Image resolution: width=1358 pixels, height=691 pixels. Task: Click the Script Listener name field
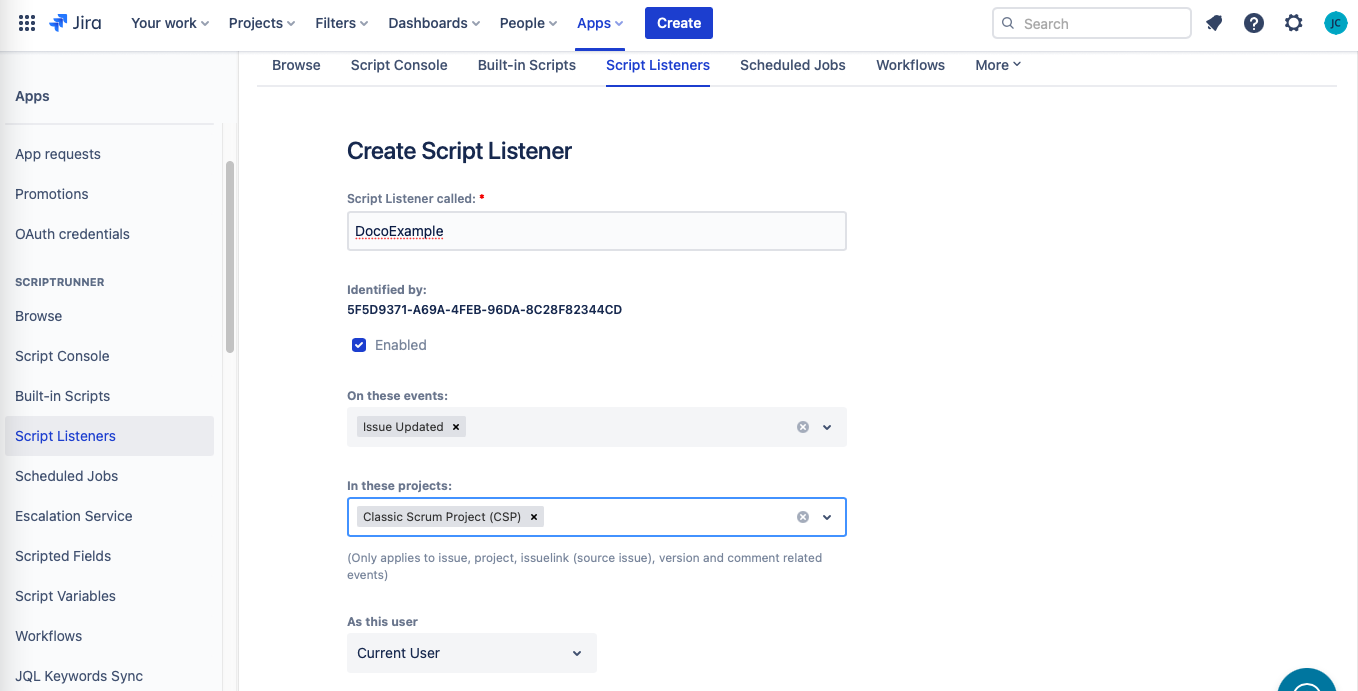[596, 231]
